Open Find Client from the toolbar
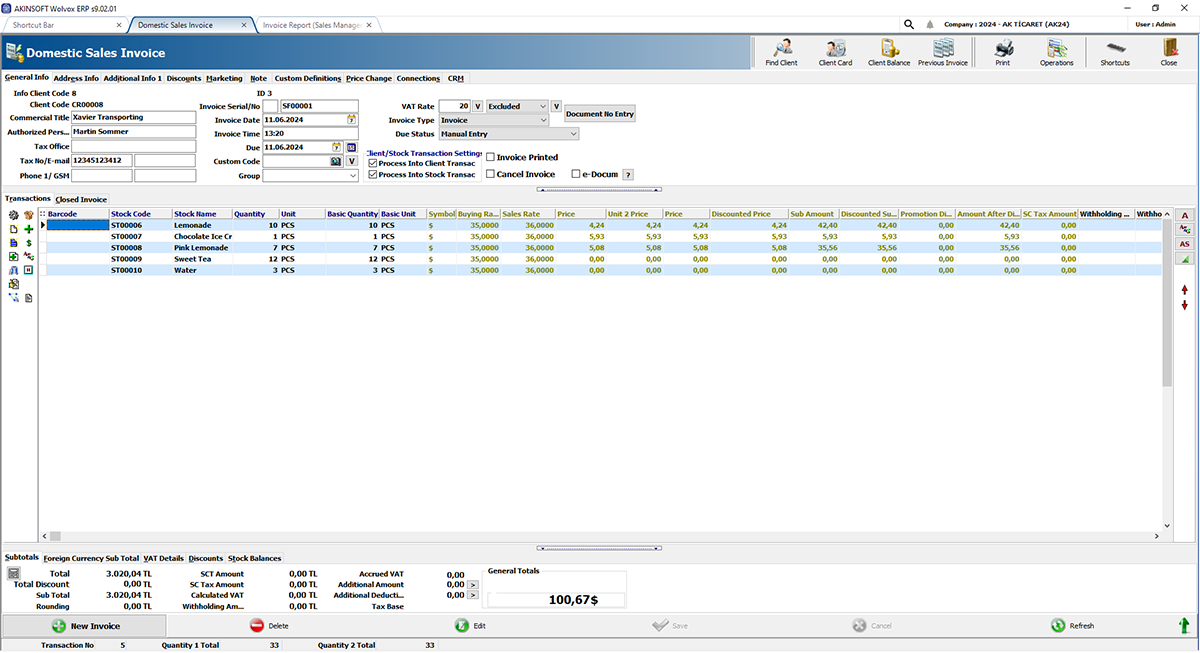 click(781, 52)
